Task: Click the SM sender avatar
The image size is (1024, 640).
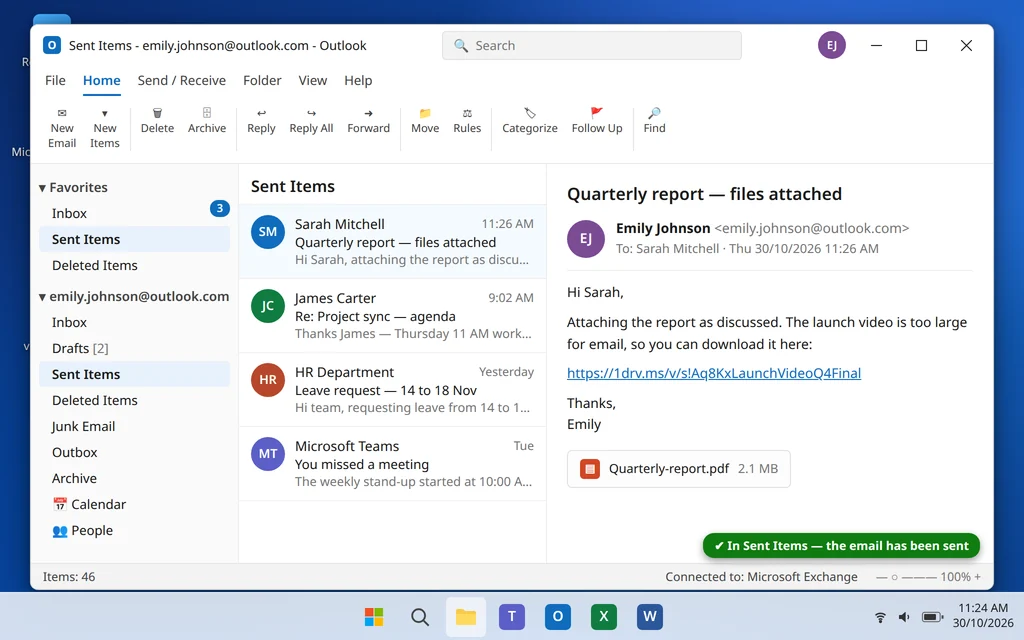Action: click(x=268, y=232)
